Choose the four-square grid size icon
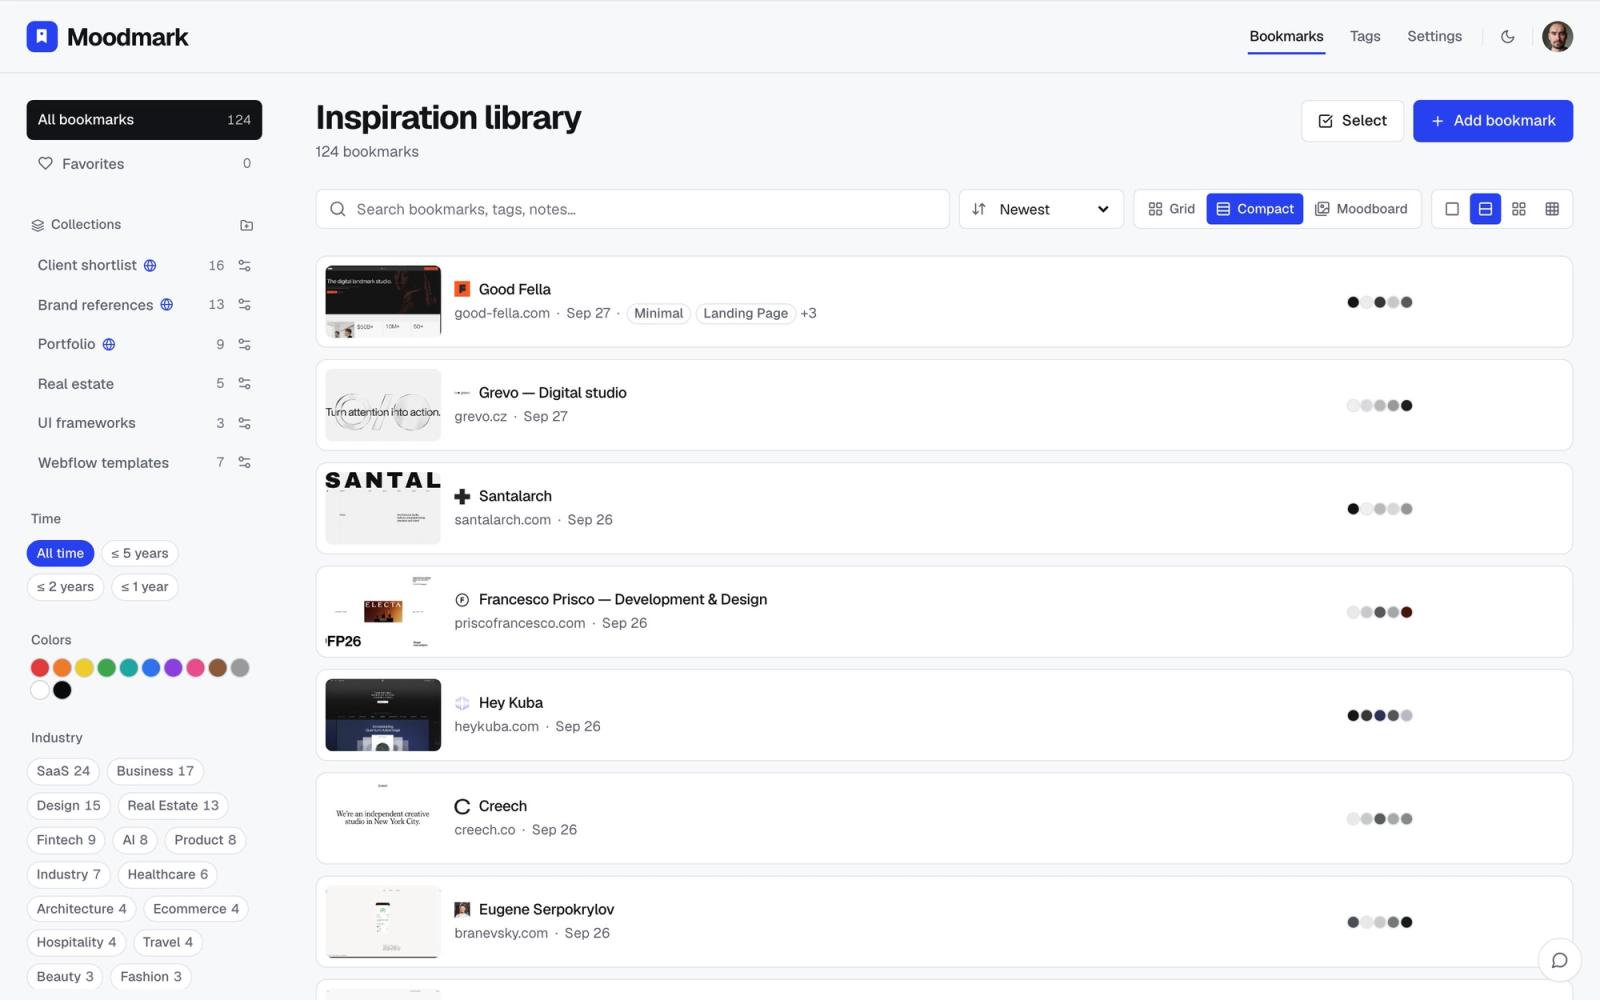Screen dimensions: 1600x1000 (x=1519, y=209)
